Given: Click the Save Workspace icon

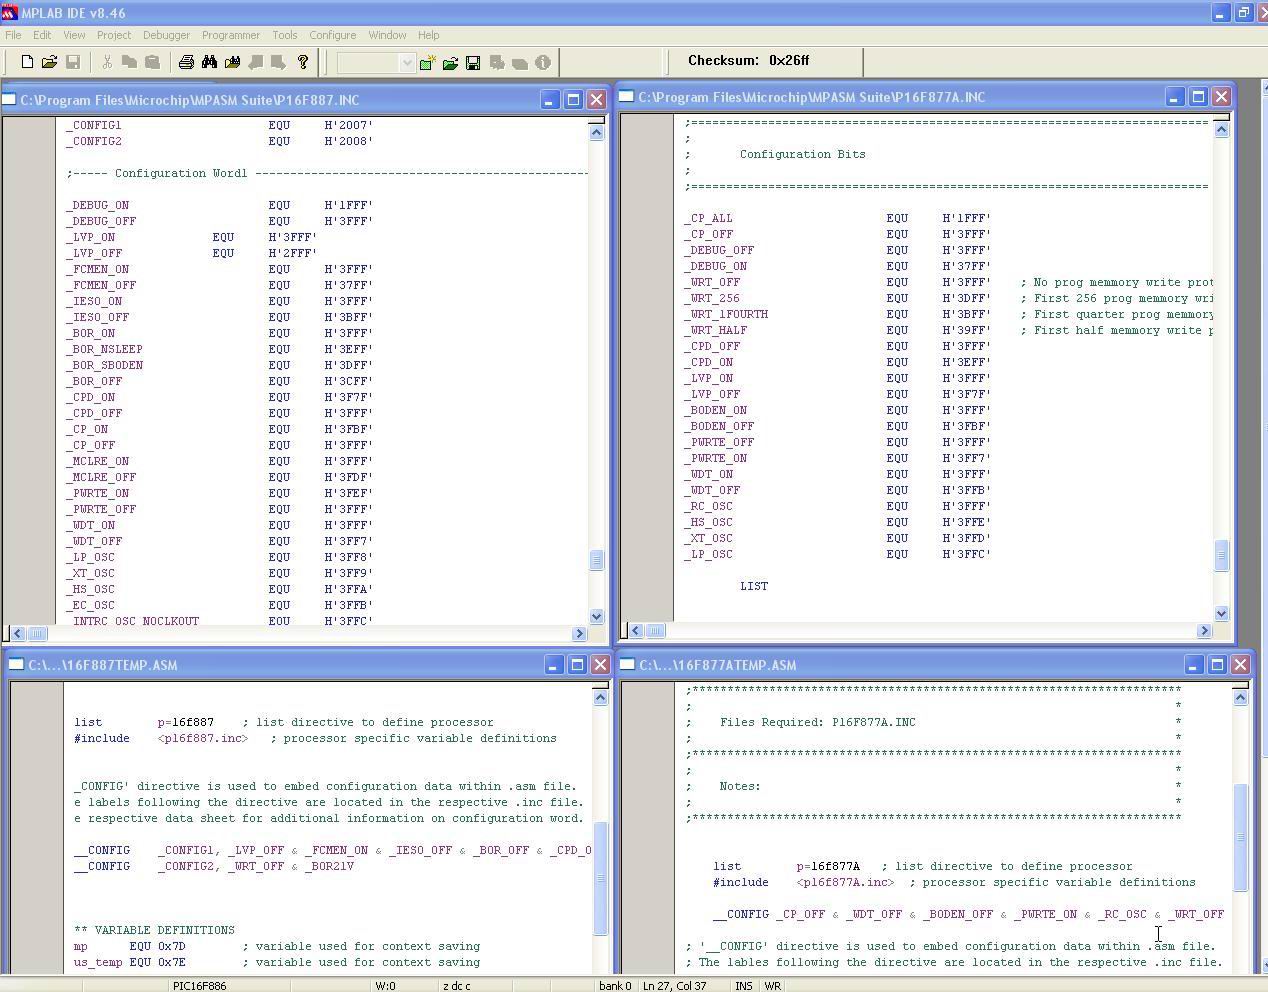Looking at the screenshot, I should 473,63.
